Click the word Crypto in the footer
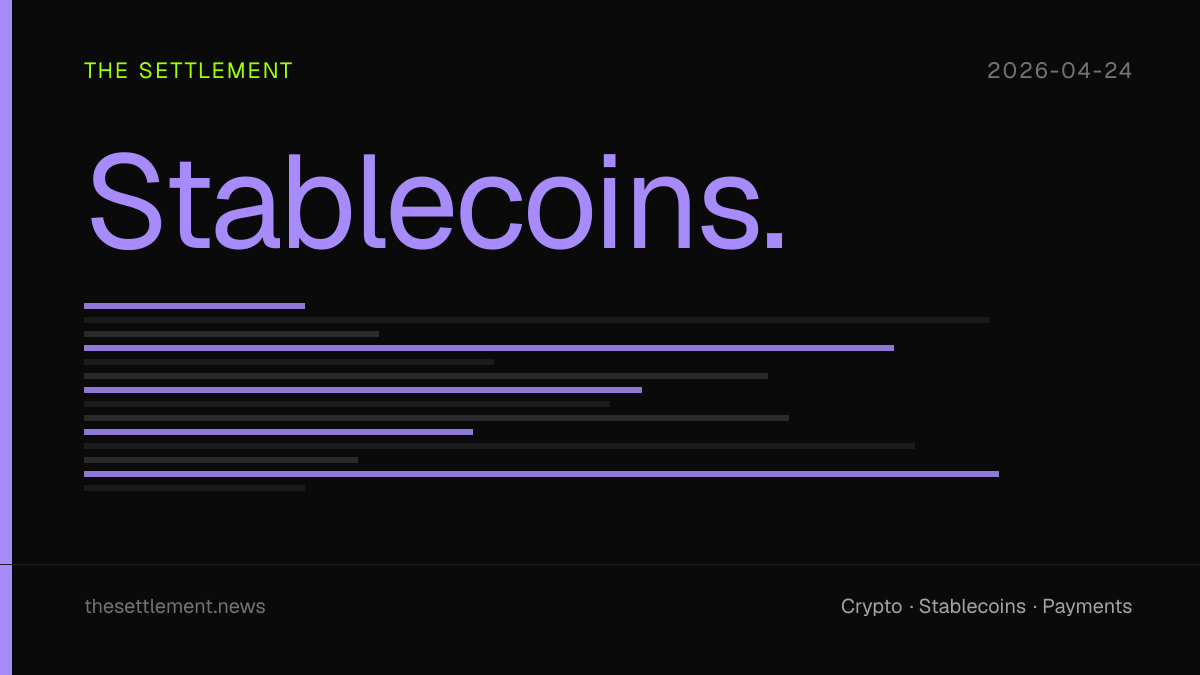 871,607
